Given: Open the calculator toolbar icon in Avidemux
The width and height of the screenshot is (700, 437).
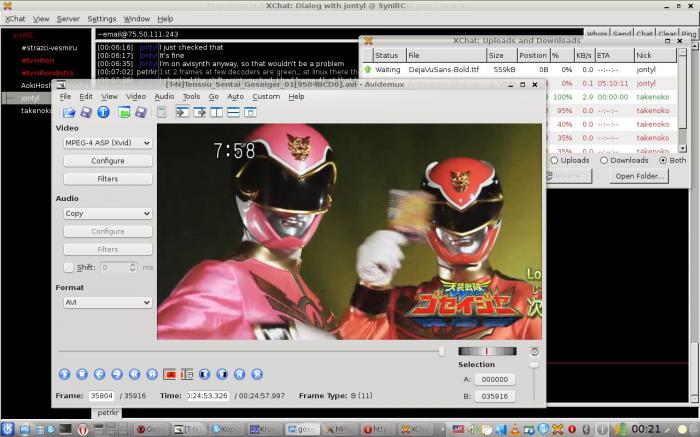Looking at the screenshot, I should click(x=162, y=112).
